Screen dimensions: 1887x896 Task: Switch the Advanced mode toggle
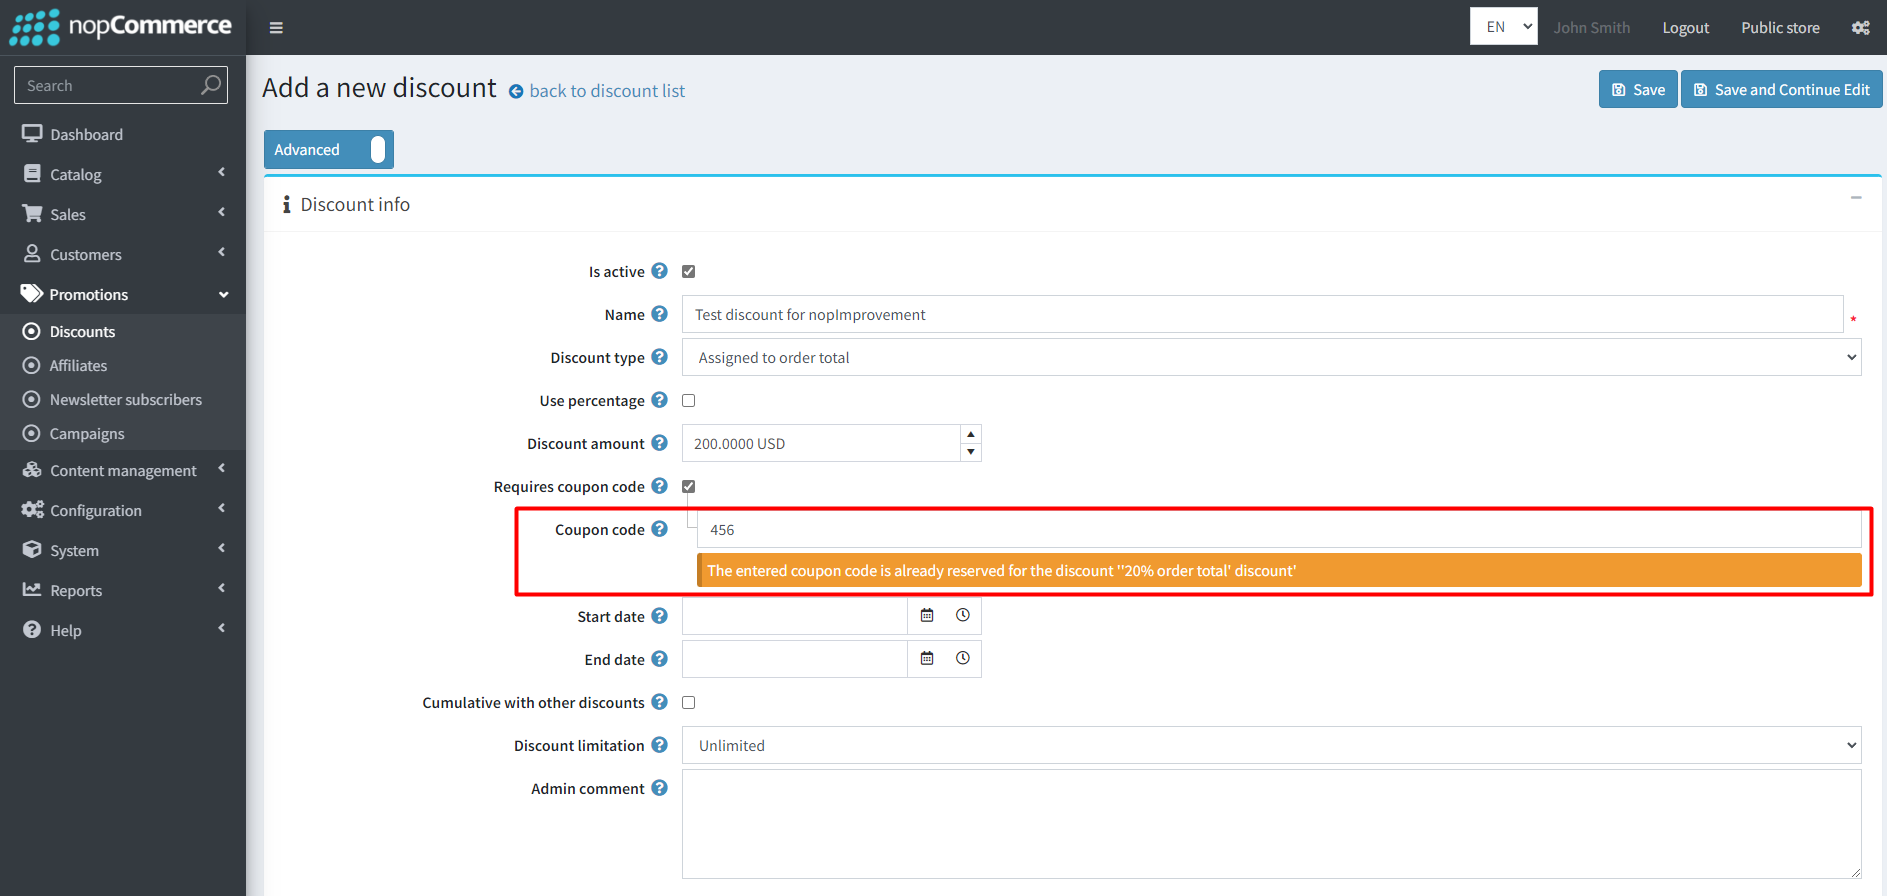click(x=329, y=150)
